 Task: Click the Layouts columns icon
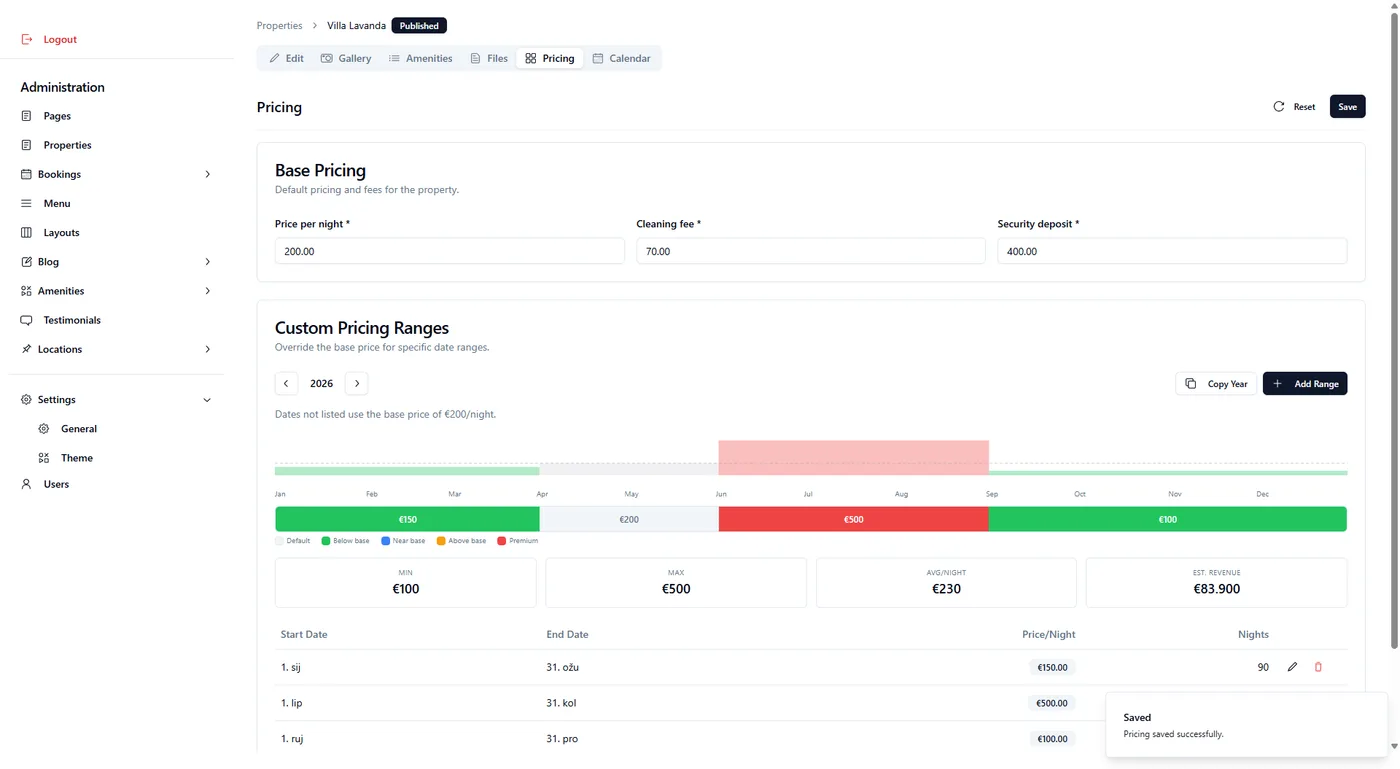click(27, 232)
